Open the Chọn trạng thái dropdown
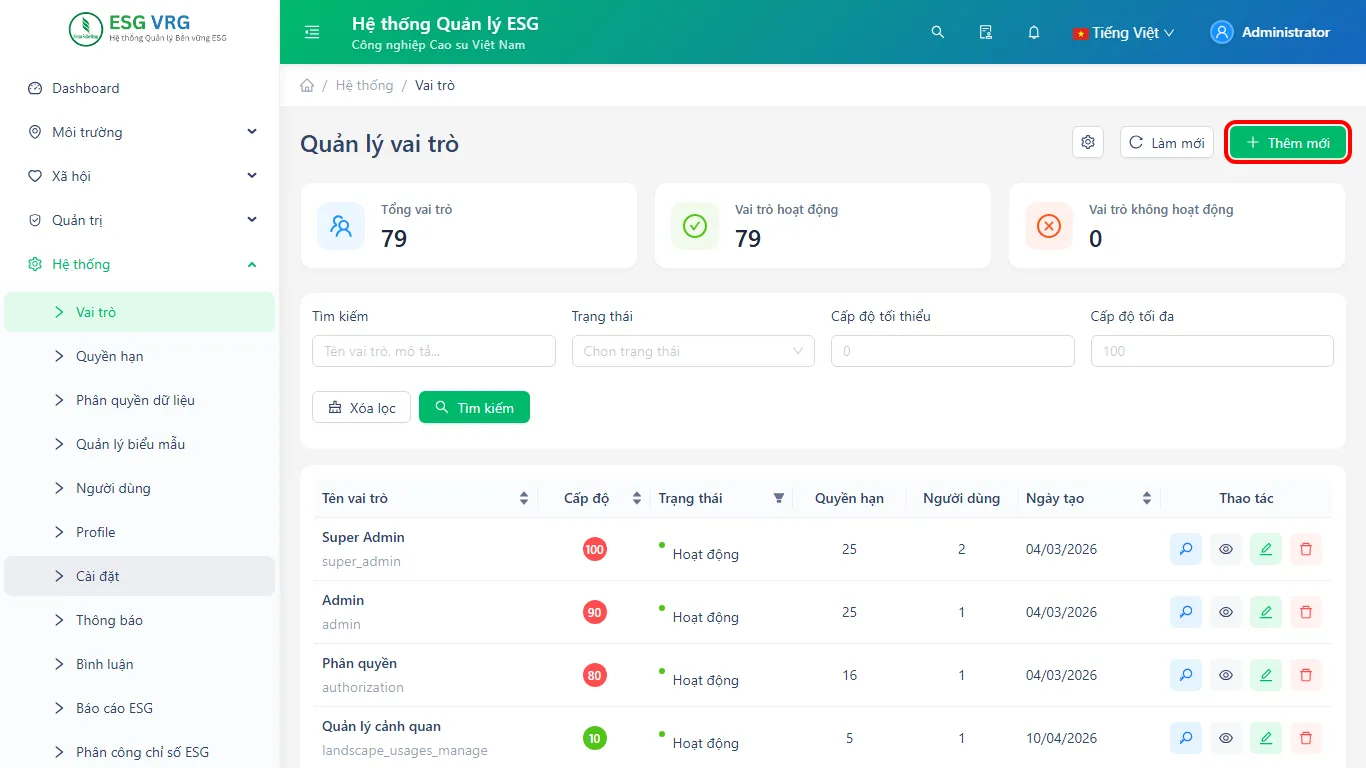 coord(693,351)
